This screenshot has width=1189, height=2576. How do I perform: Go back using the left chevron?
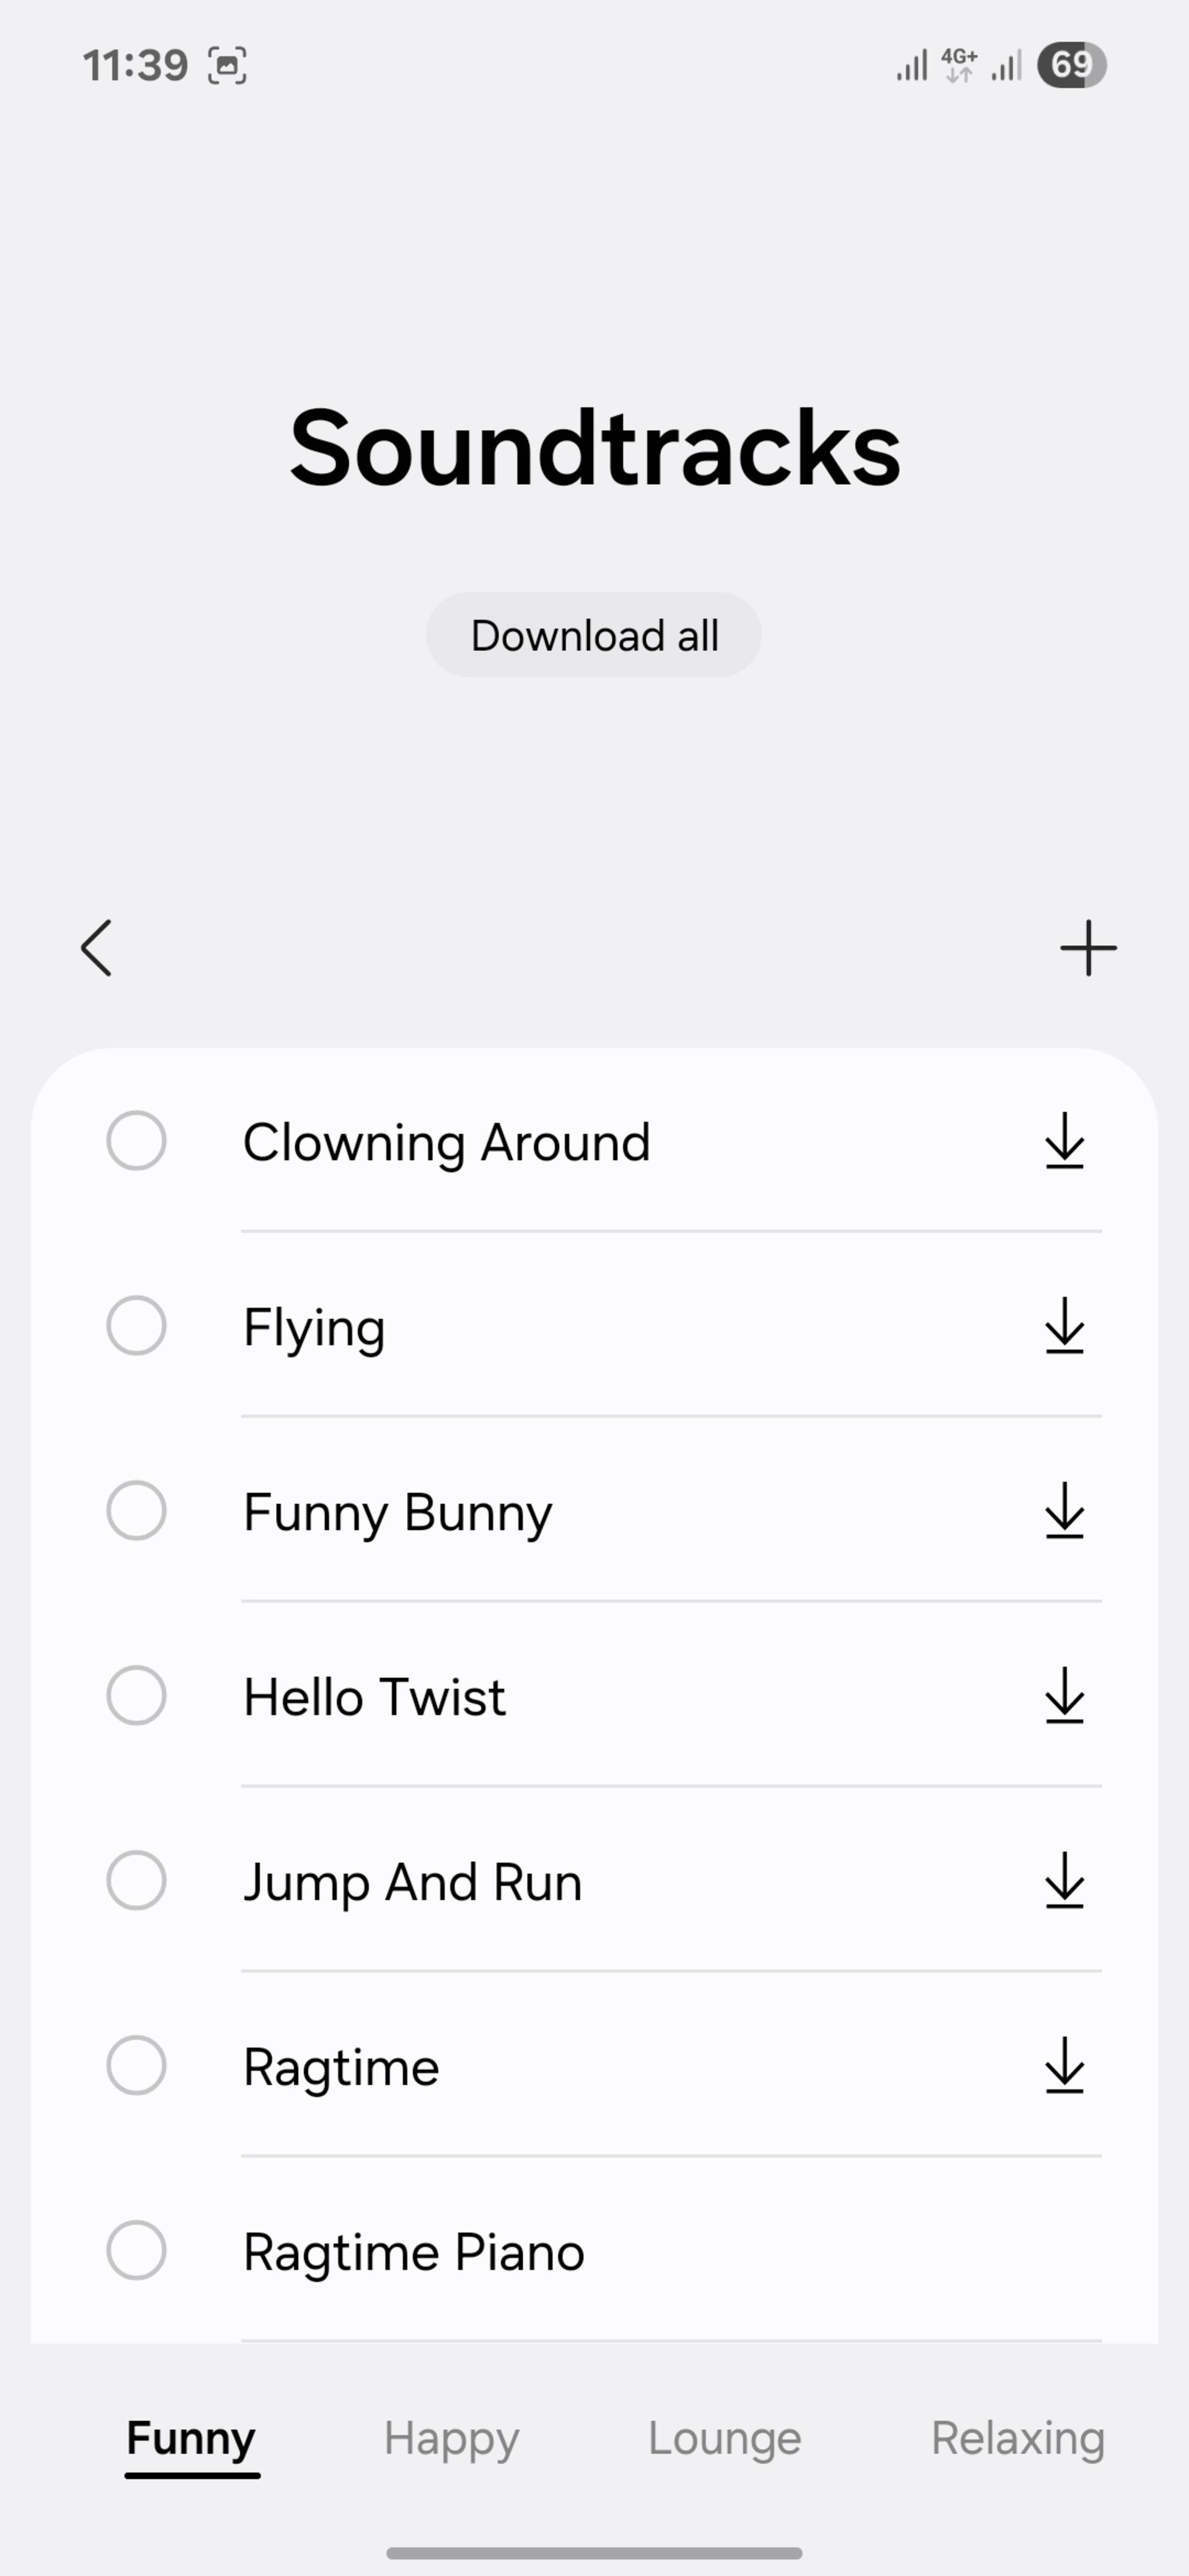[x=96, y=948]
